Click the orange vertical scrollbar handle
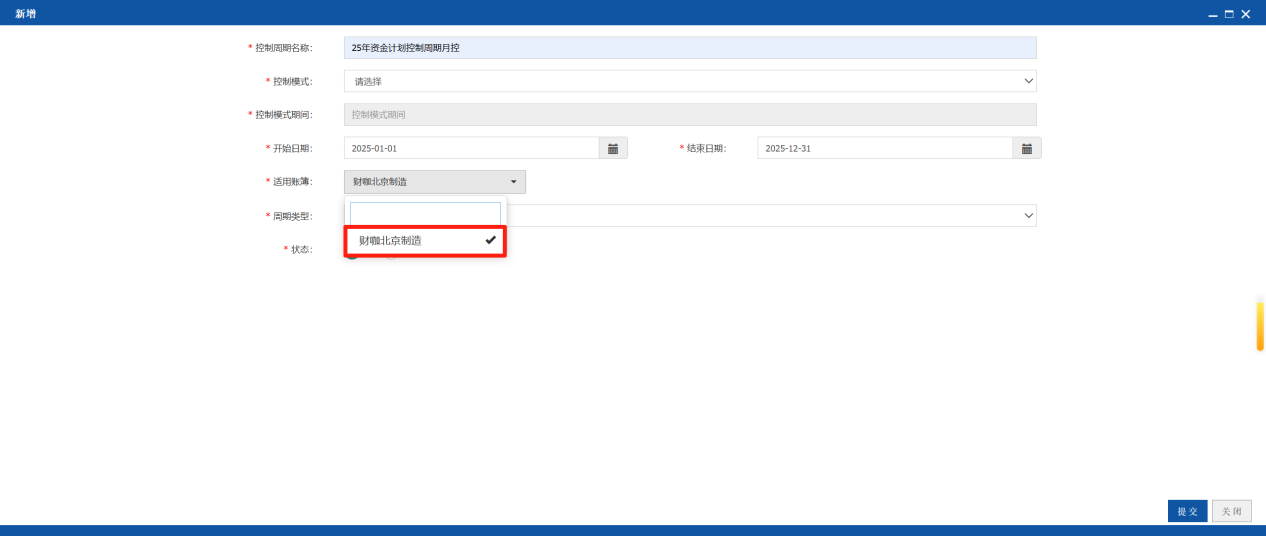Image resolution: width=1266 pixels, height=536 pixels. 1260,325
